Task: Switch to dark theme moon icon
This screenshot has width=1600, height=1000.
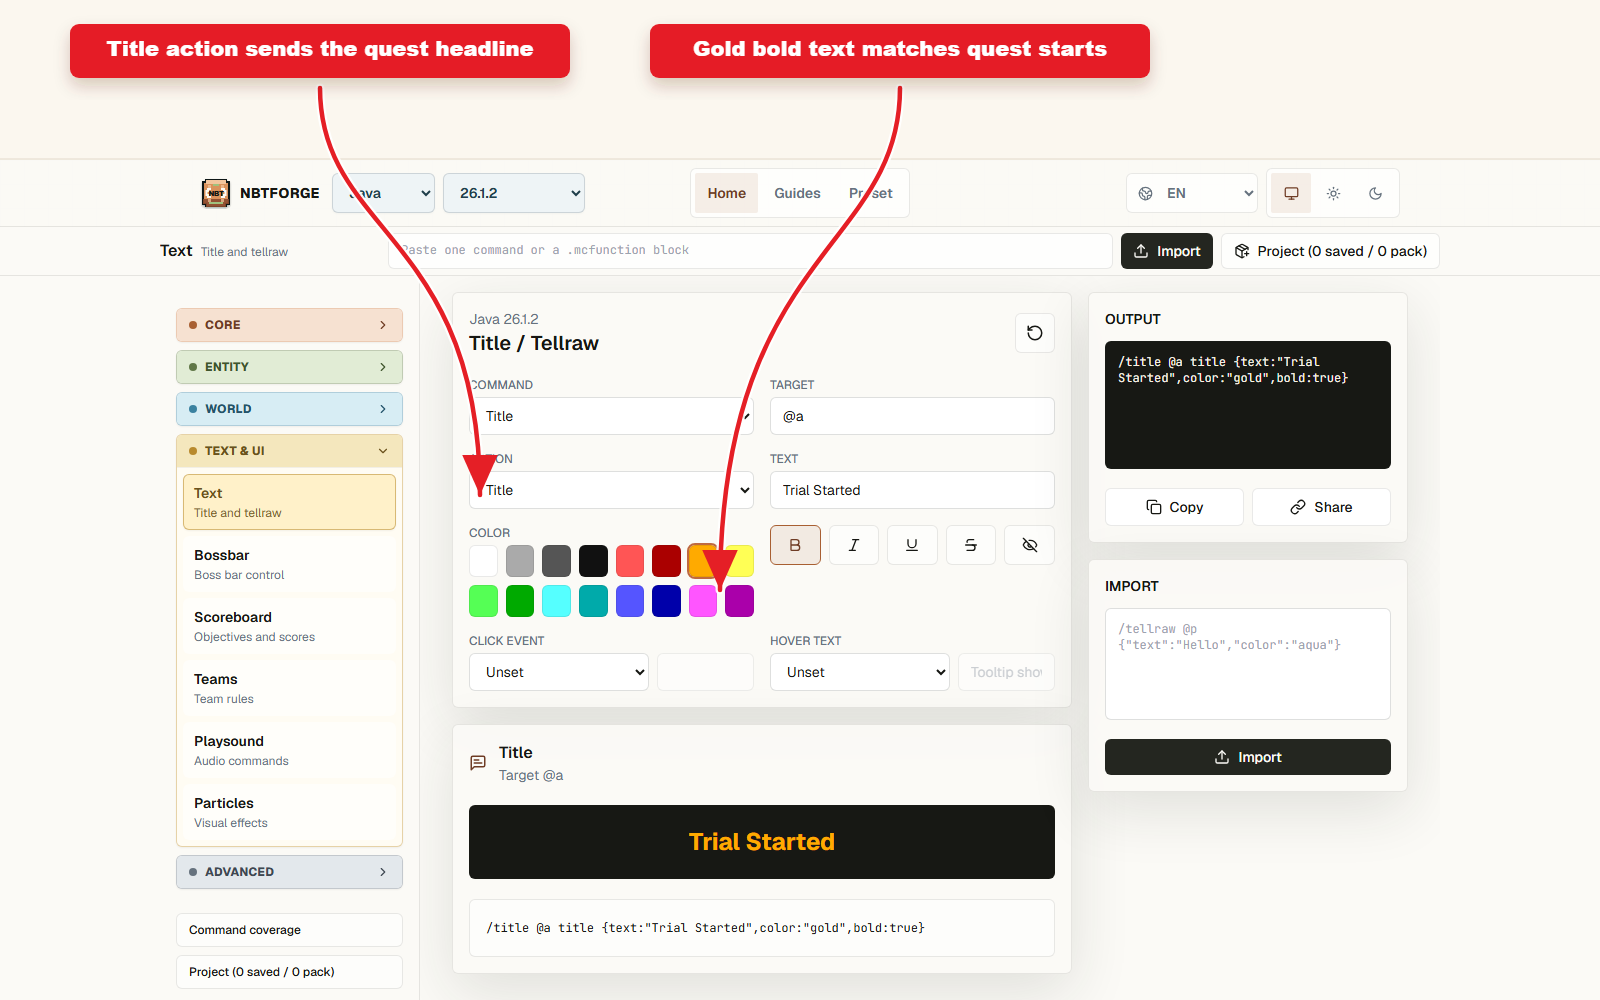Action: pos(1375,193)
